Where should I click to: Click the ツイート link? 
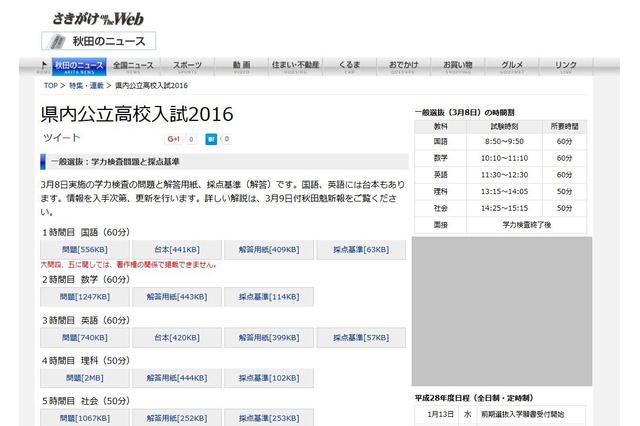[x=62, y=138]
